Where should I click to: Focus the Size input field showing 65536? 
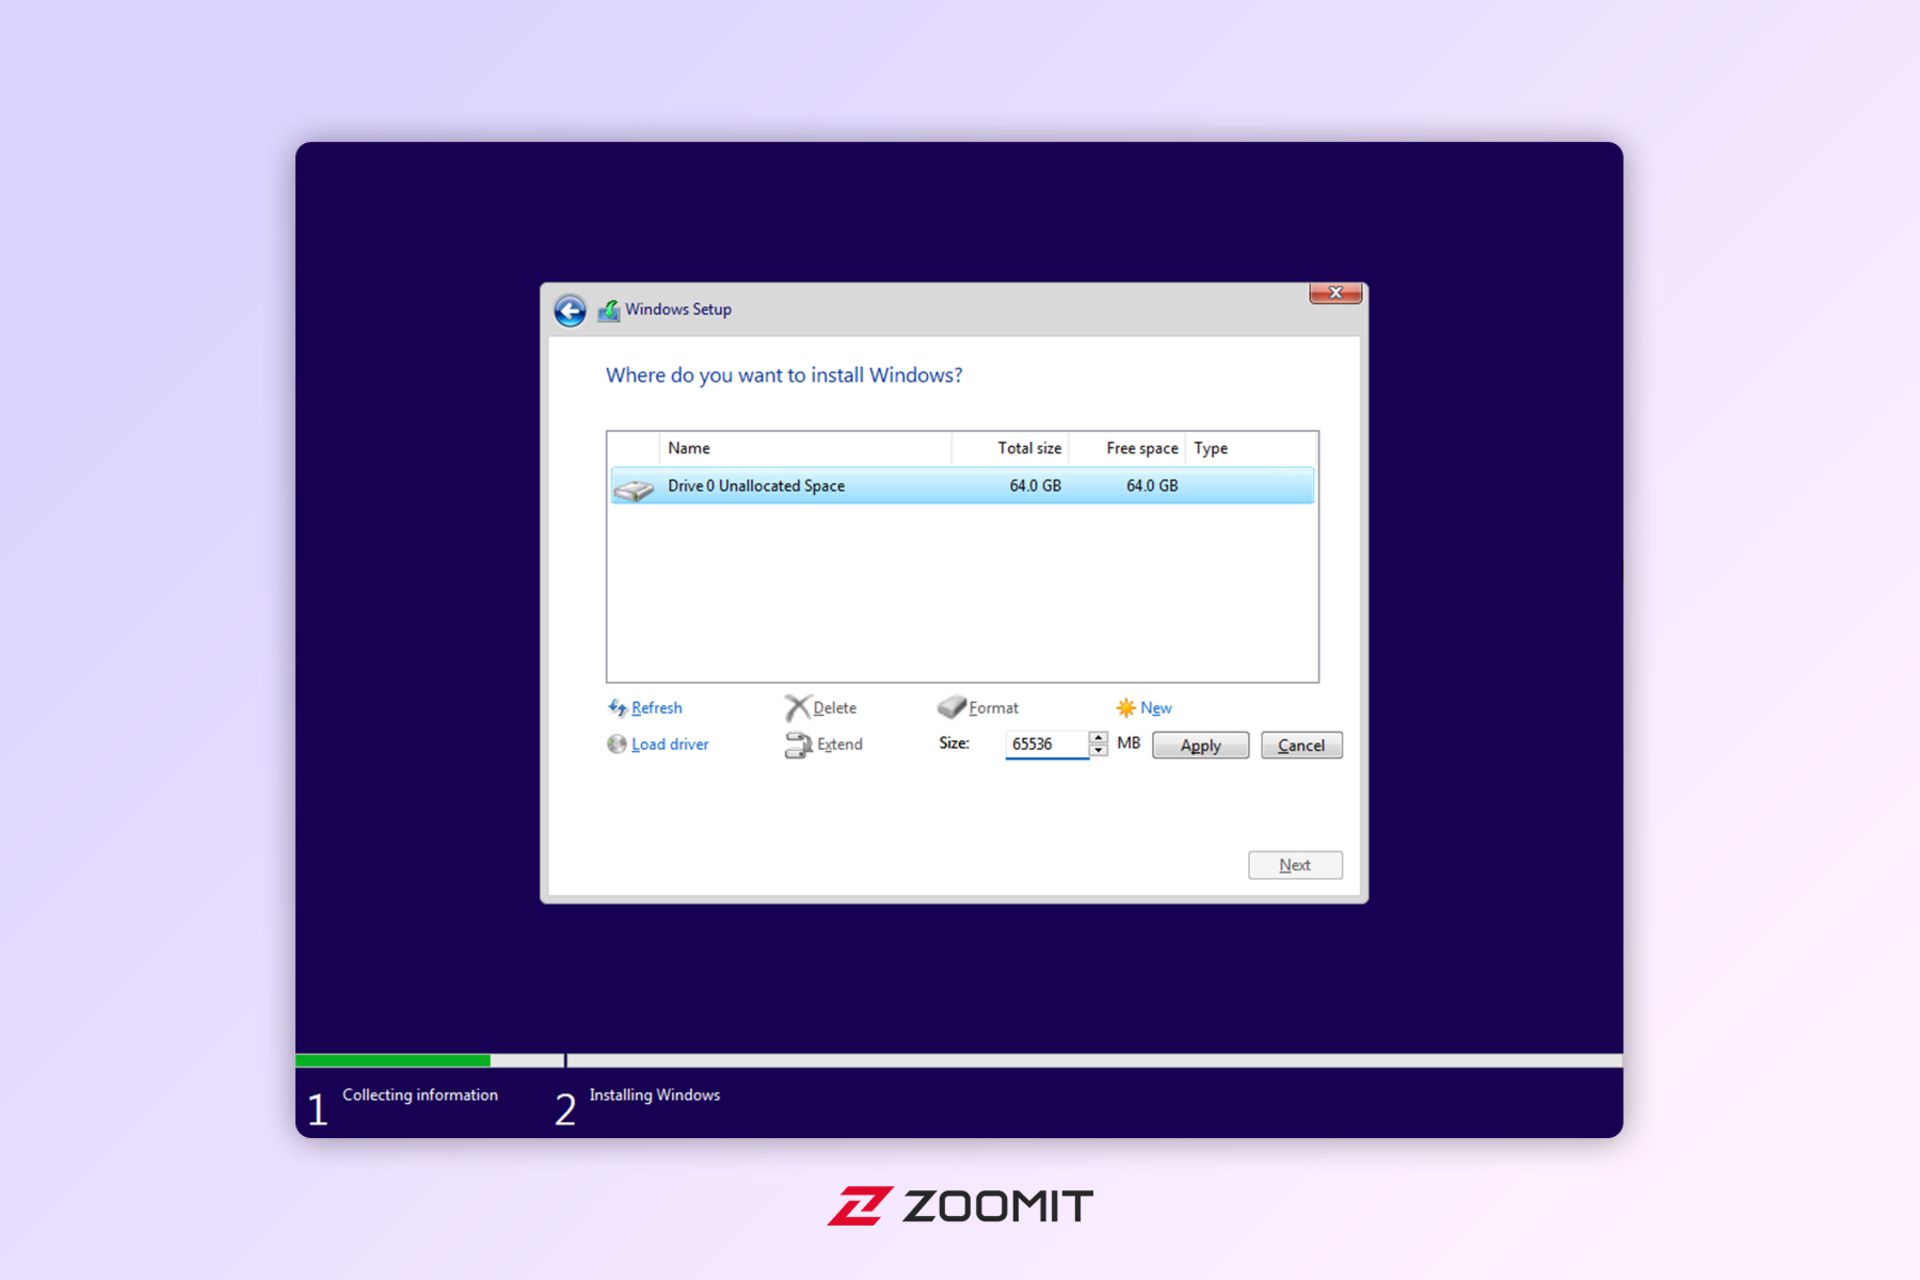[1046, 744]
